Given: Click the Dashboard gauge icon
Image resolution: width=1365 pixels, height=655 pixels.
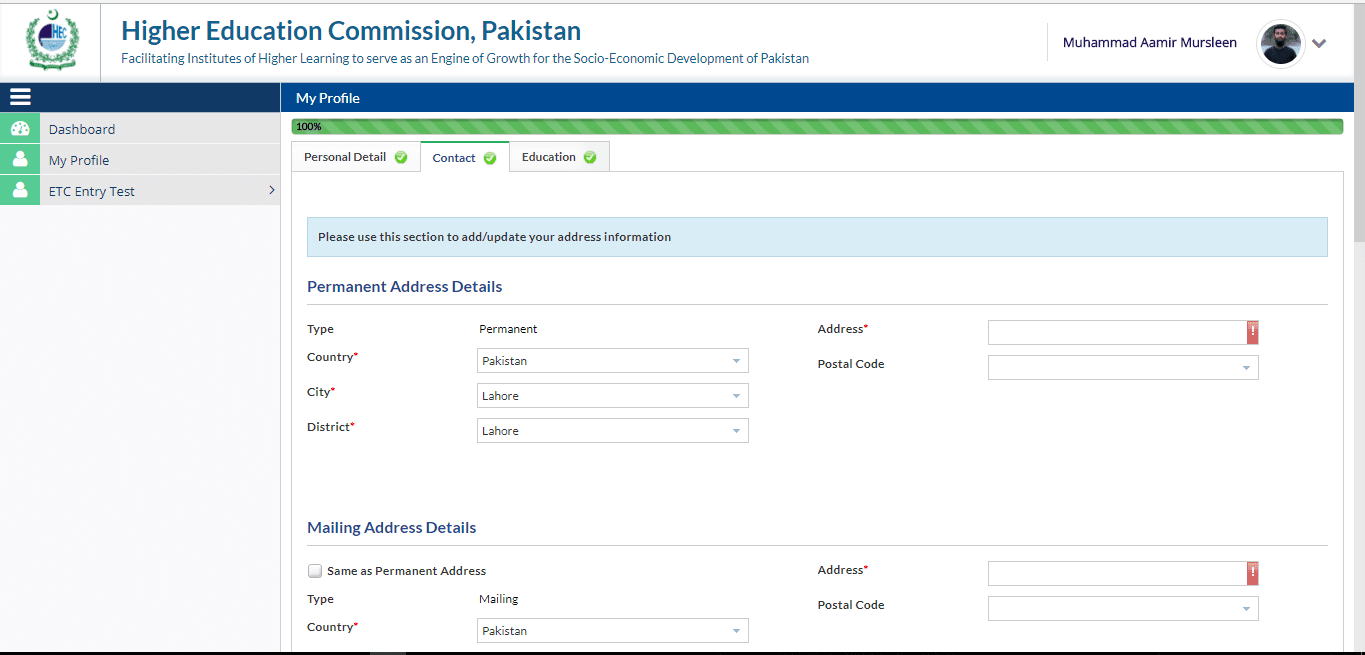Looking at the screenshot, I should [x=20, y=129].
